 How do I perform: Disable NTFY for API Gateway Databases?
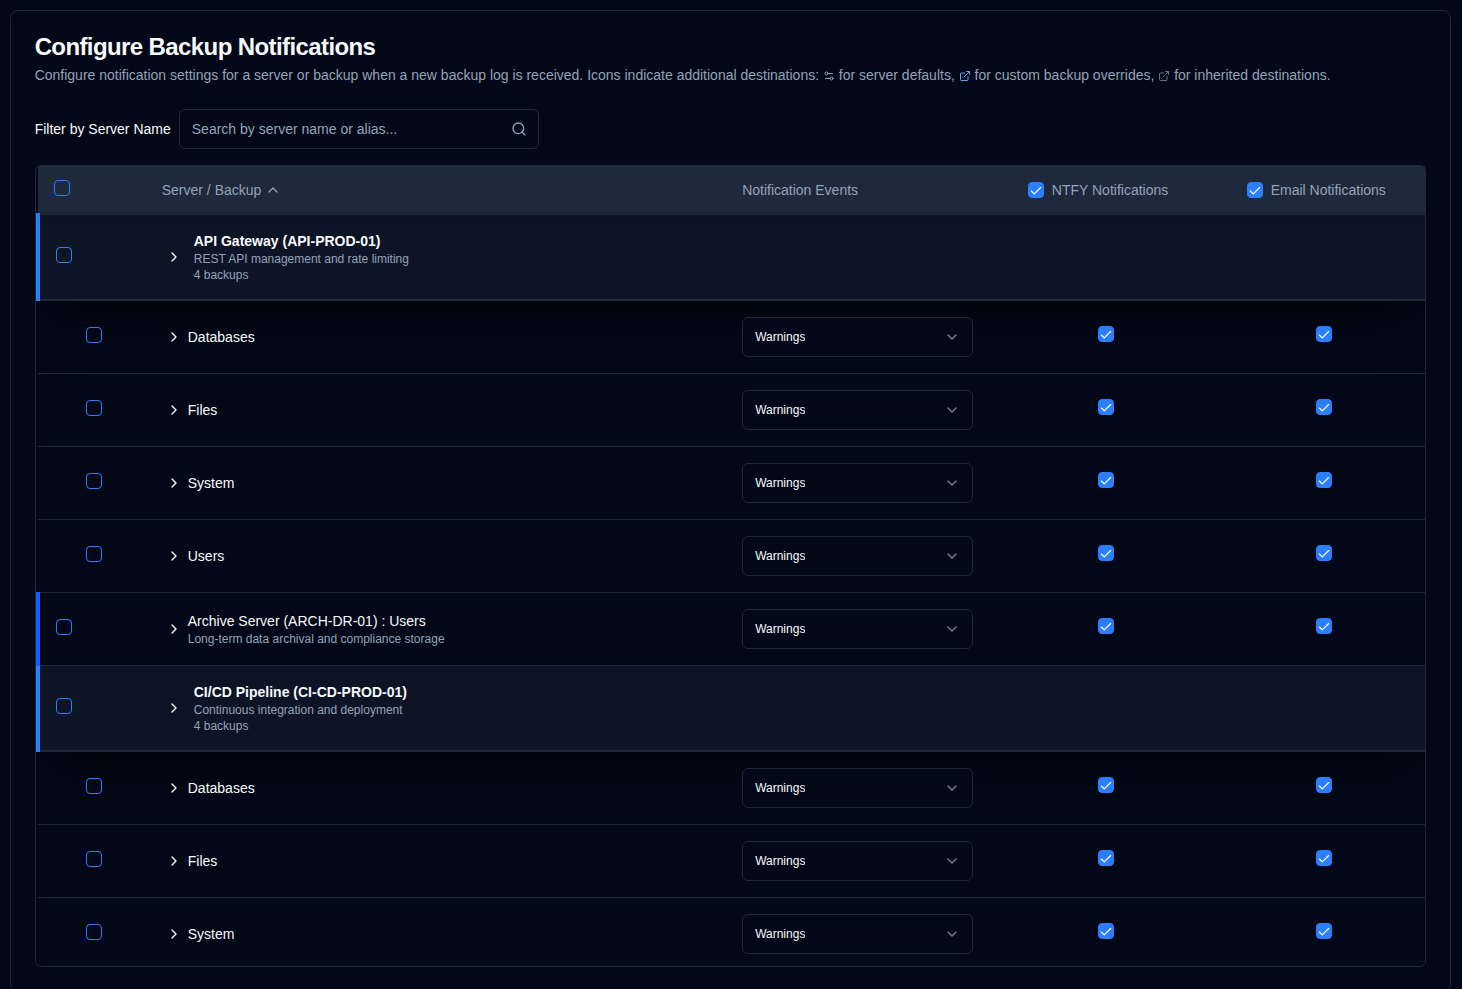1106,334
